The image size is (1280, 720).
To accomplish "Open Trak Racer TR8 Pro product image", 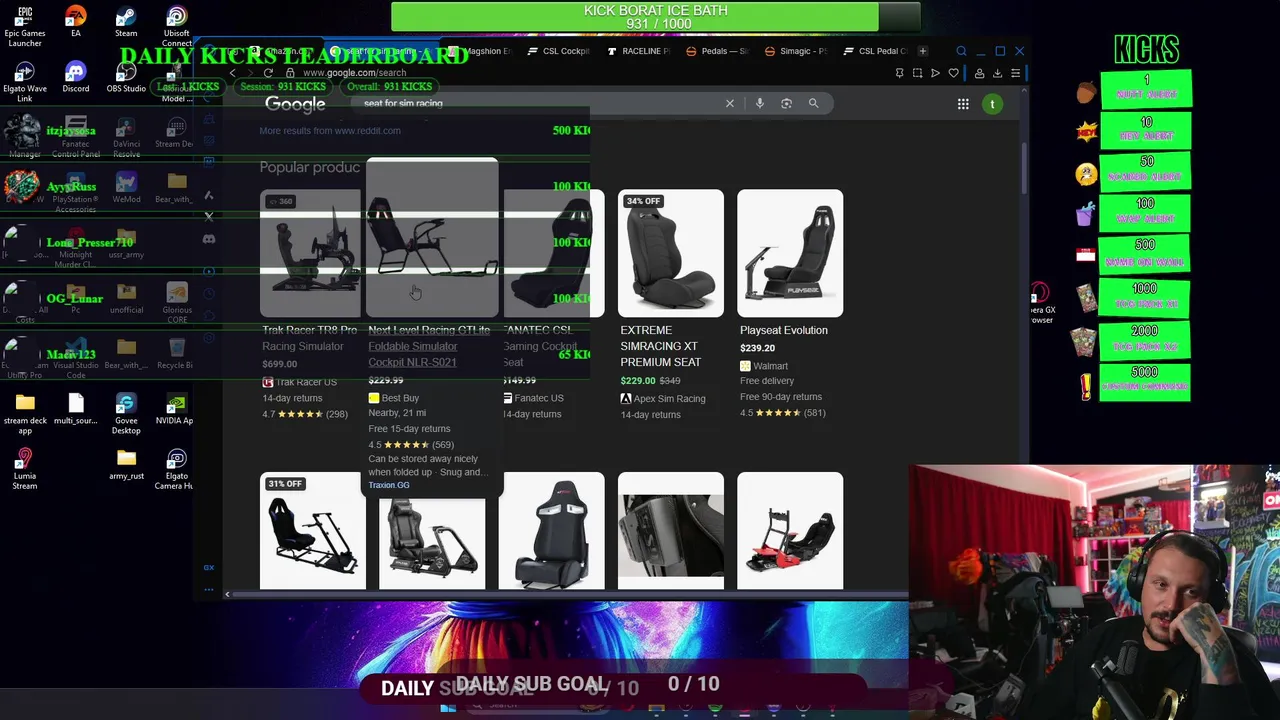I will (x=311, y=252).
